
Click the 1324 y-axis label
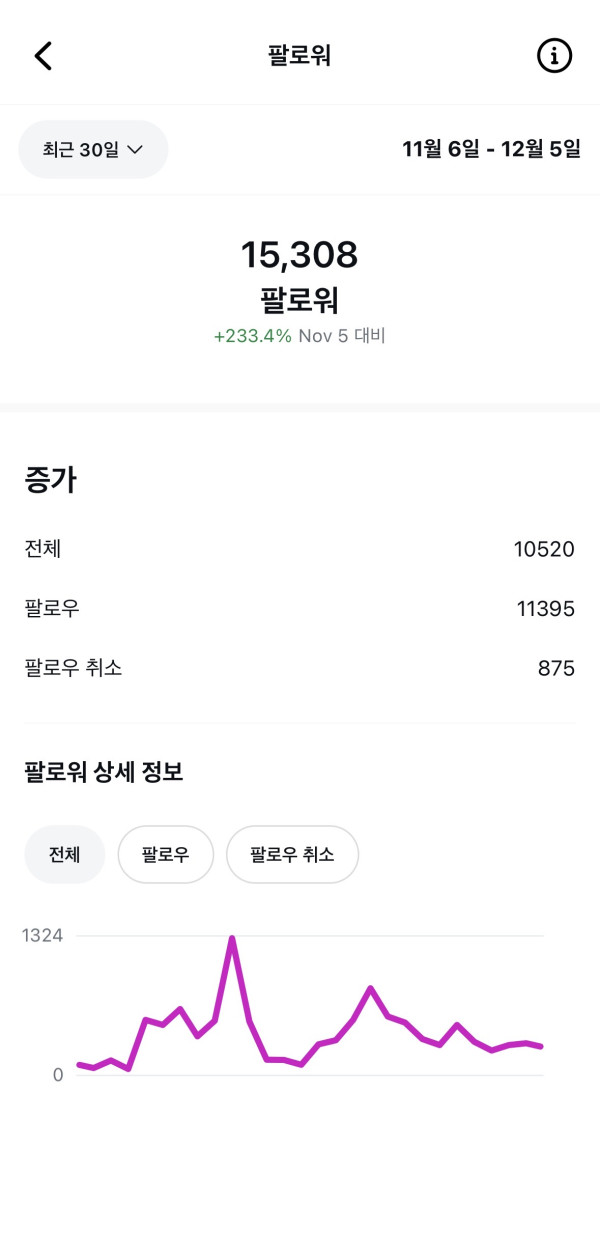43,936
